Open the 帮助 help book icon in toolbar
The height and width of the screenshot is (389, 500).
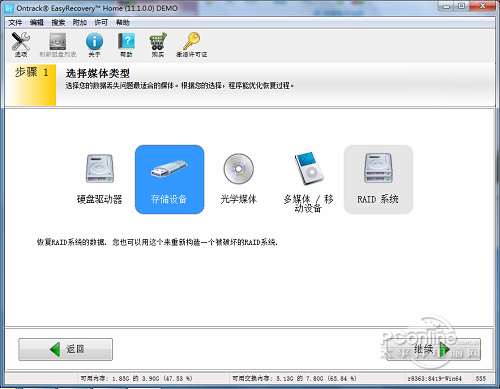(x=126, y=44)
